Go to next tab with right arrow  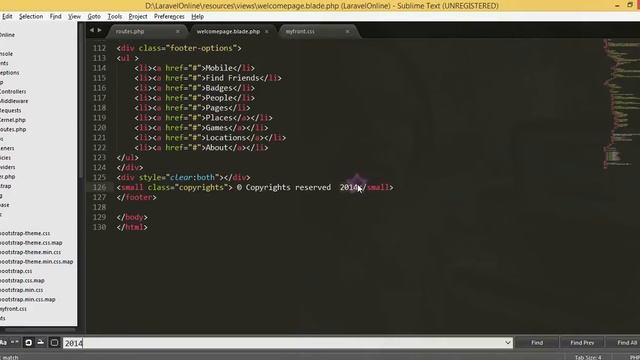tap(99, 30)
